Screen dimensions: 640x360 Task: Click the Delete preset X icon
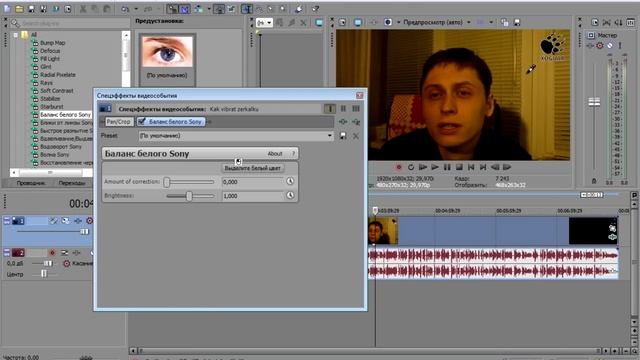[356, 136]
